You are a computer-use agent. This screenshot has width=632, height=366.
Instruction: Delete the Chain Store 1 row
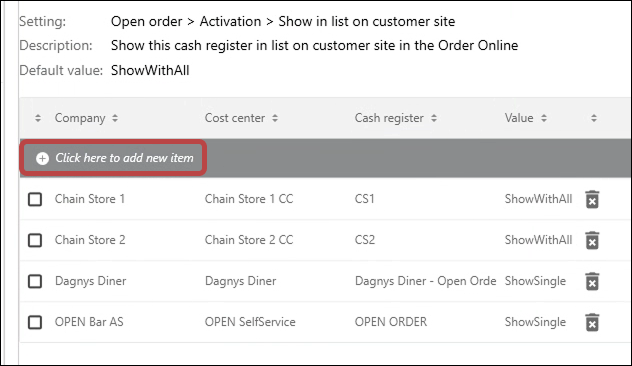coord(592,200)
